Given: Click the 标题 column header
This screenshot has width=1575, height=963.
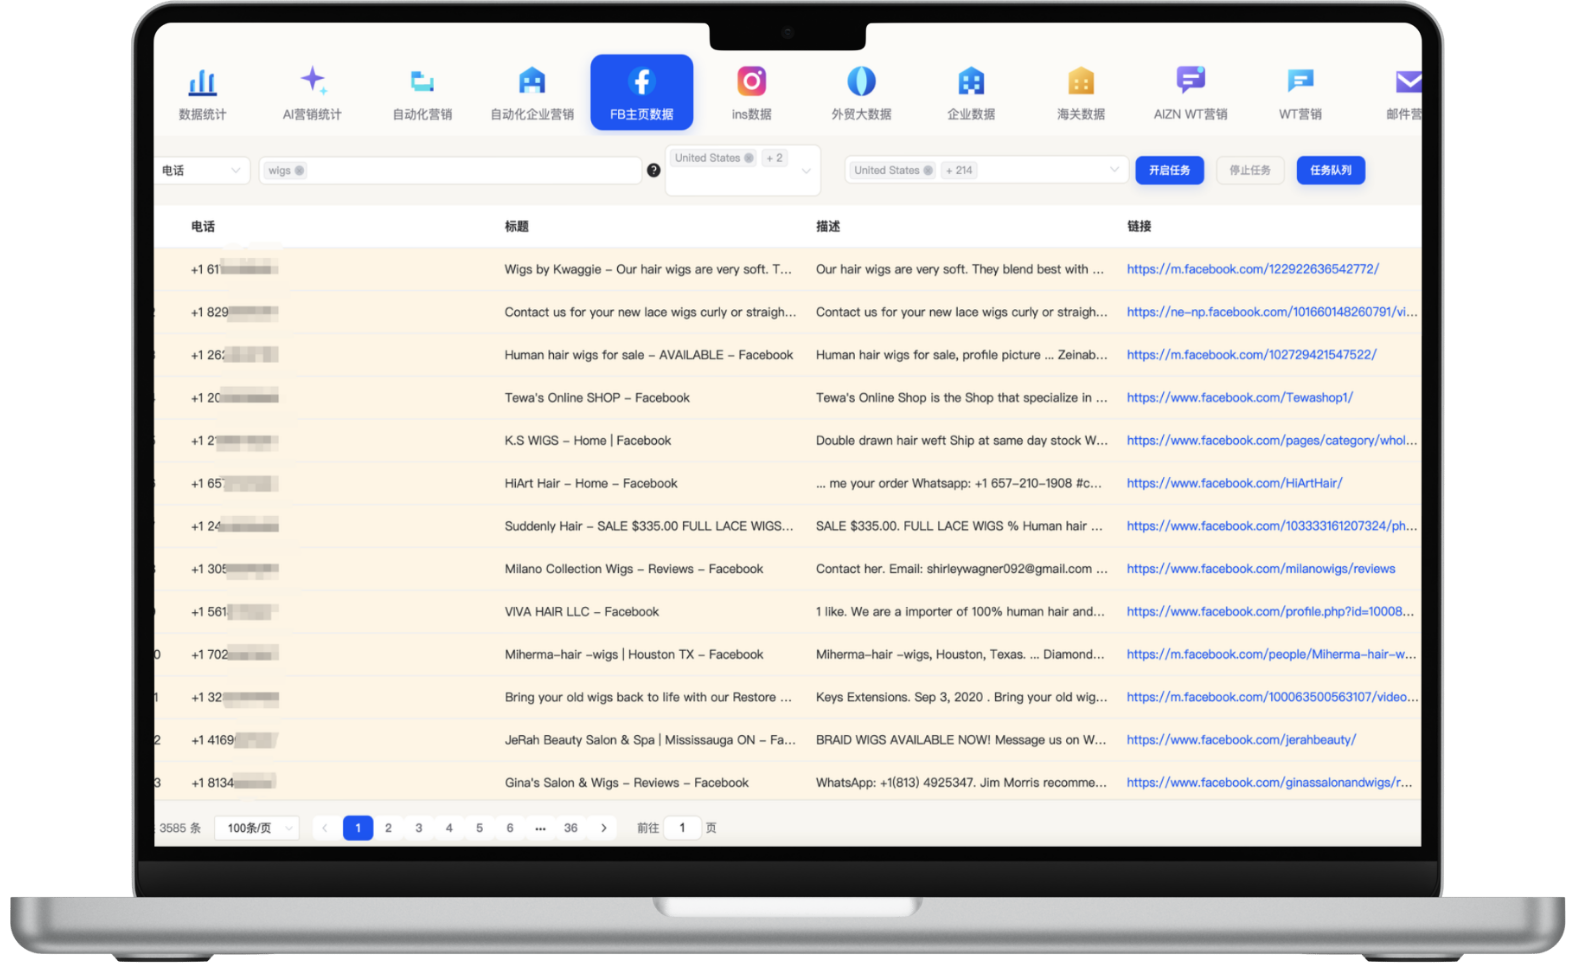Looking at the screenshot, I should [517, 227].
